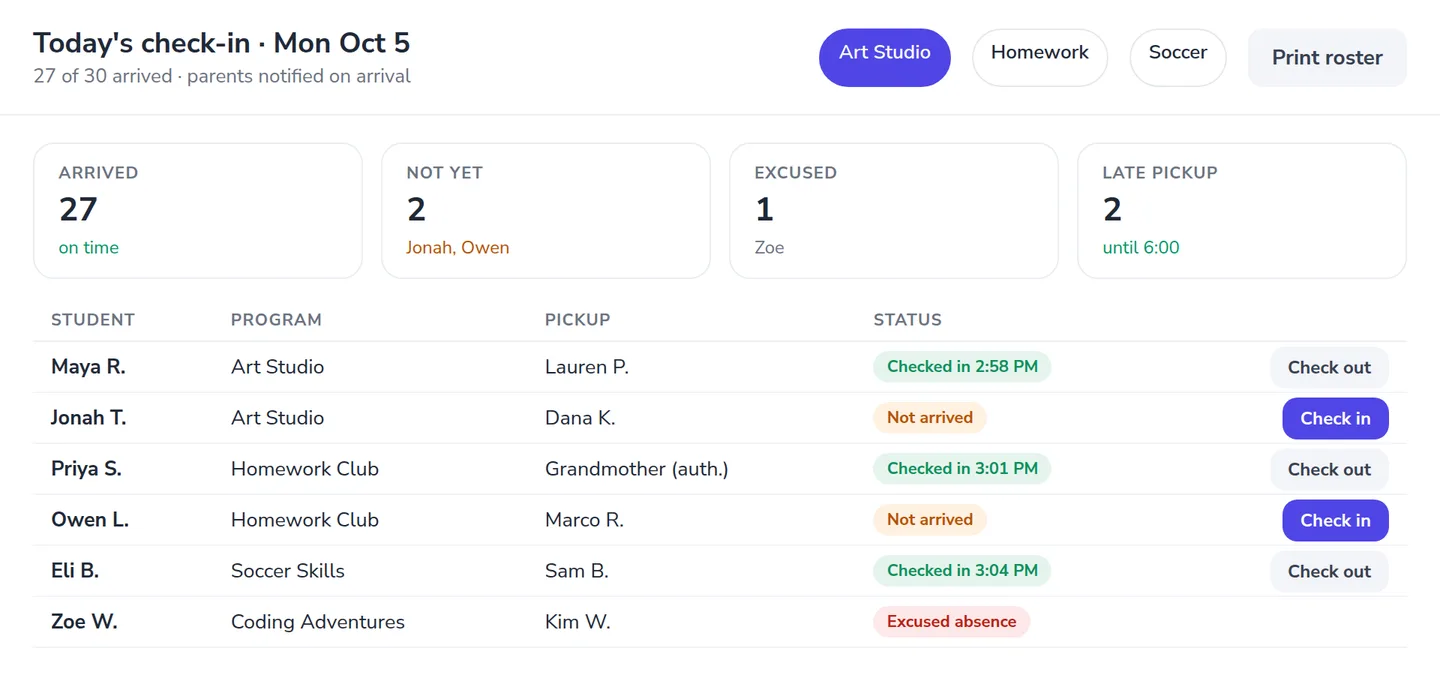Open the Late Pickup summary card

click(1242, 210)
